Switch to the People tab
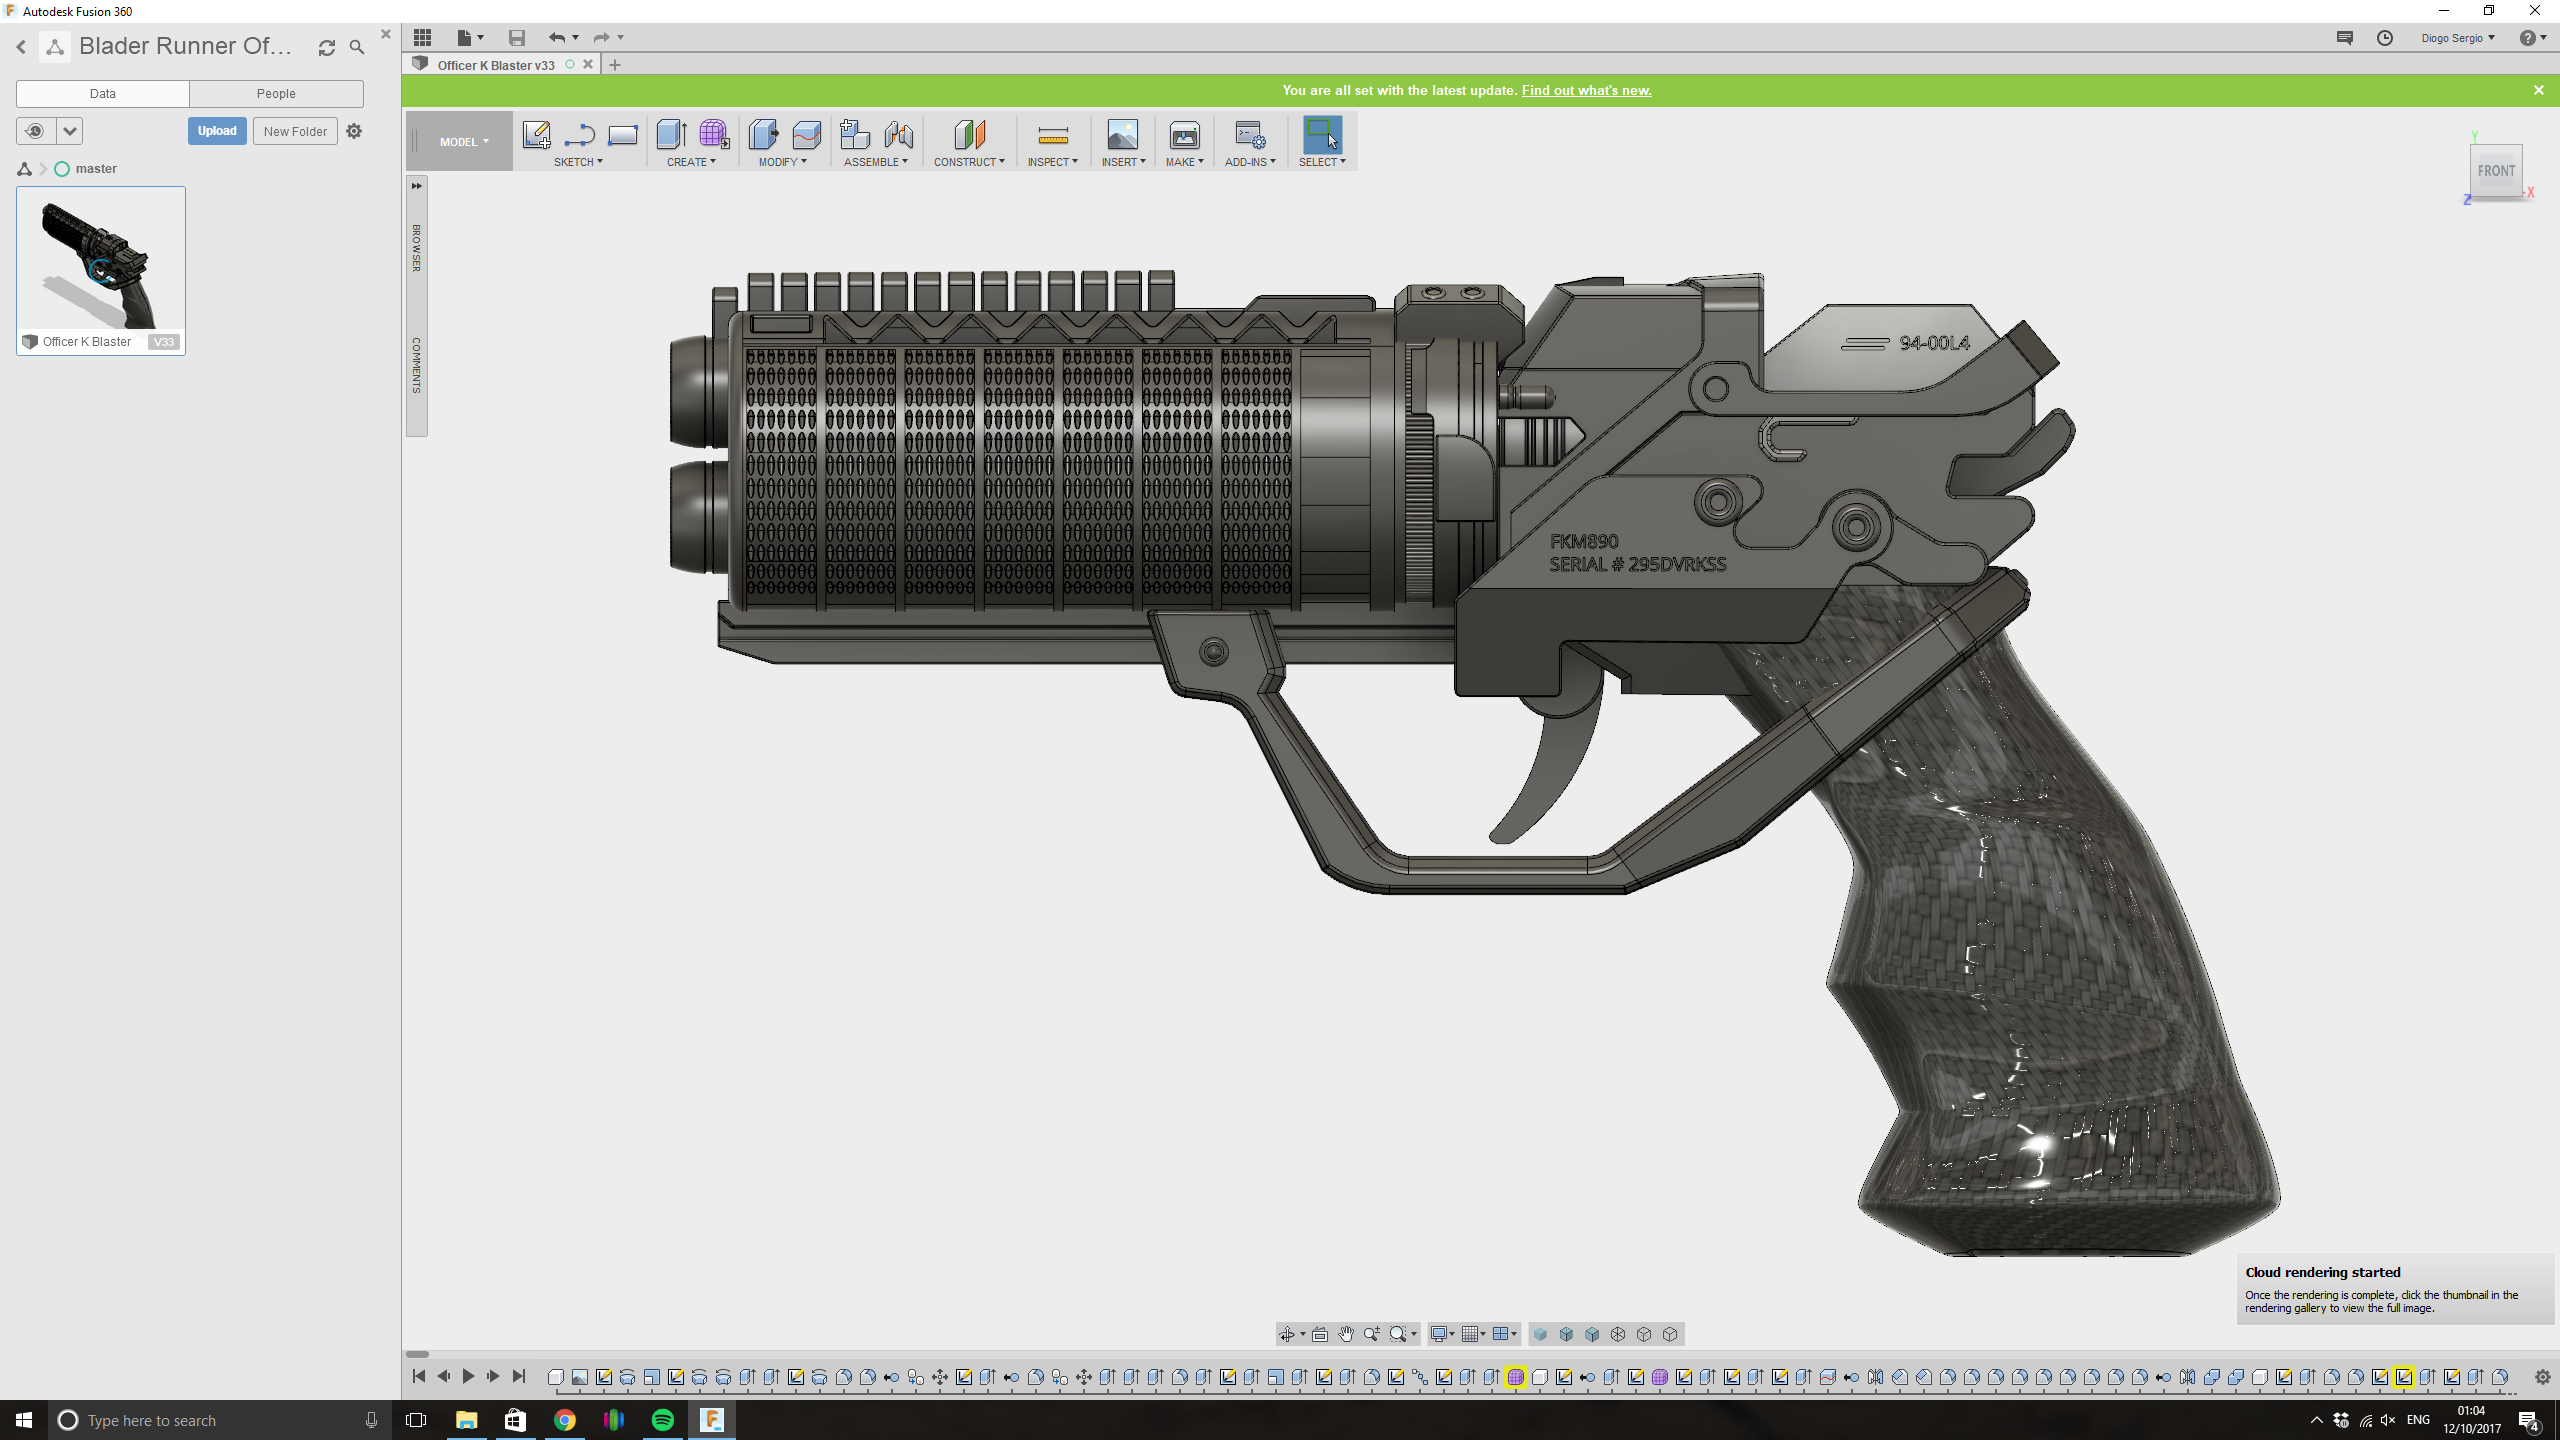This screenshot has width=2560, height=1440. point(276,93)
